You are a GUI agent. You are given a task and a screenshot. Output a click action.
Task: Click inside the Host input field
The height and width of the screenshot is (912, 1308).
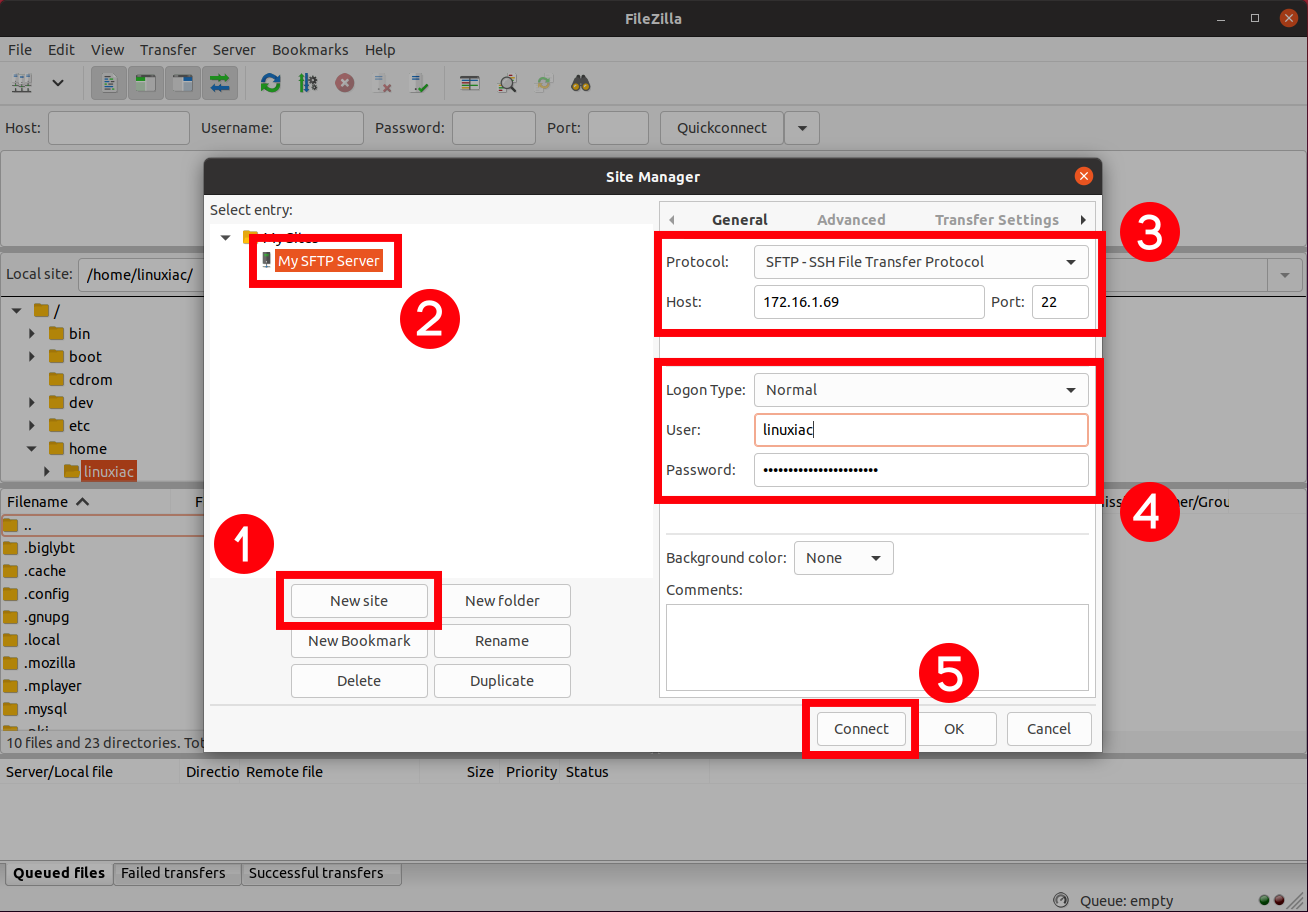pos(868,302)
